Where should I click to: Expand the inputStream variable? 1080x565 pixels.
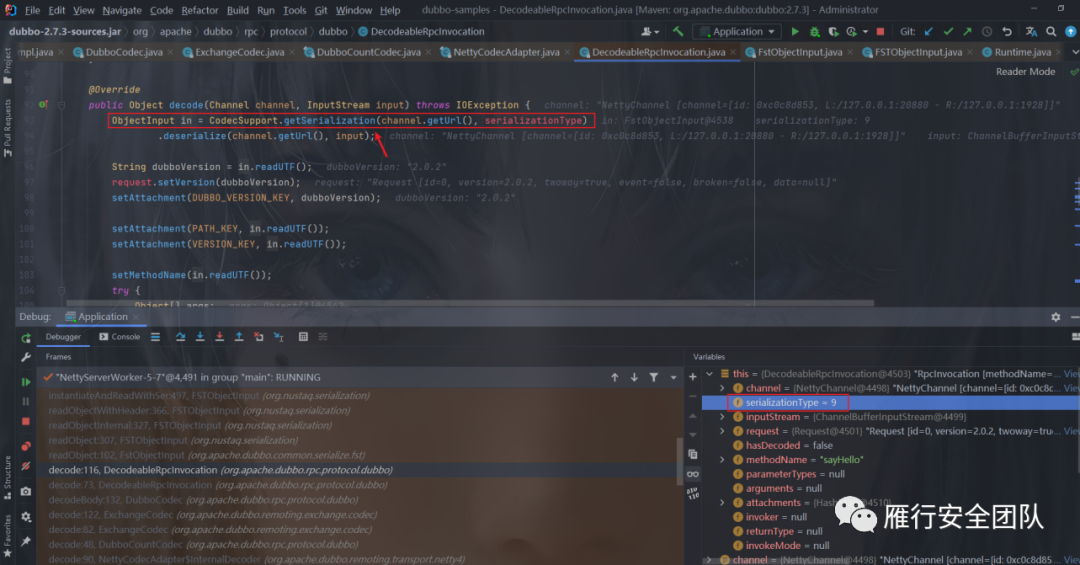pyautogui.click(x=722, y=417)
